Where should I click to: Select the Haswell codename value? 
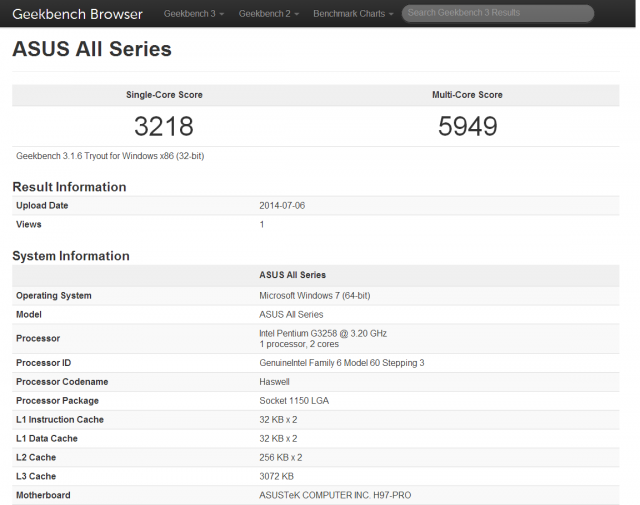[274, 382]
